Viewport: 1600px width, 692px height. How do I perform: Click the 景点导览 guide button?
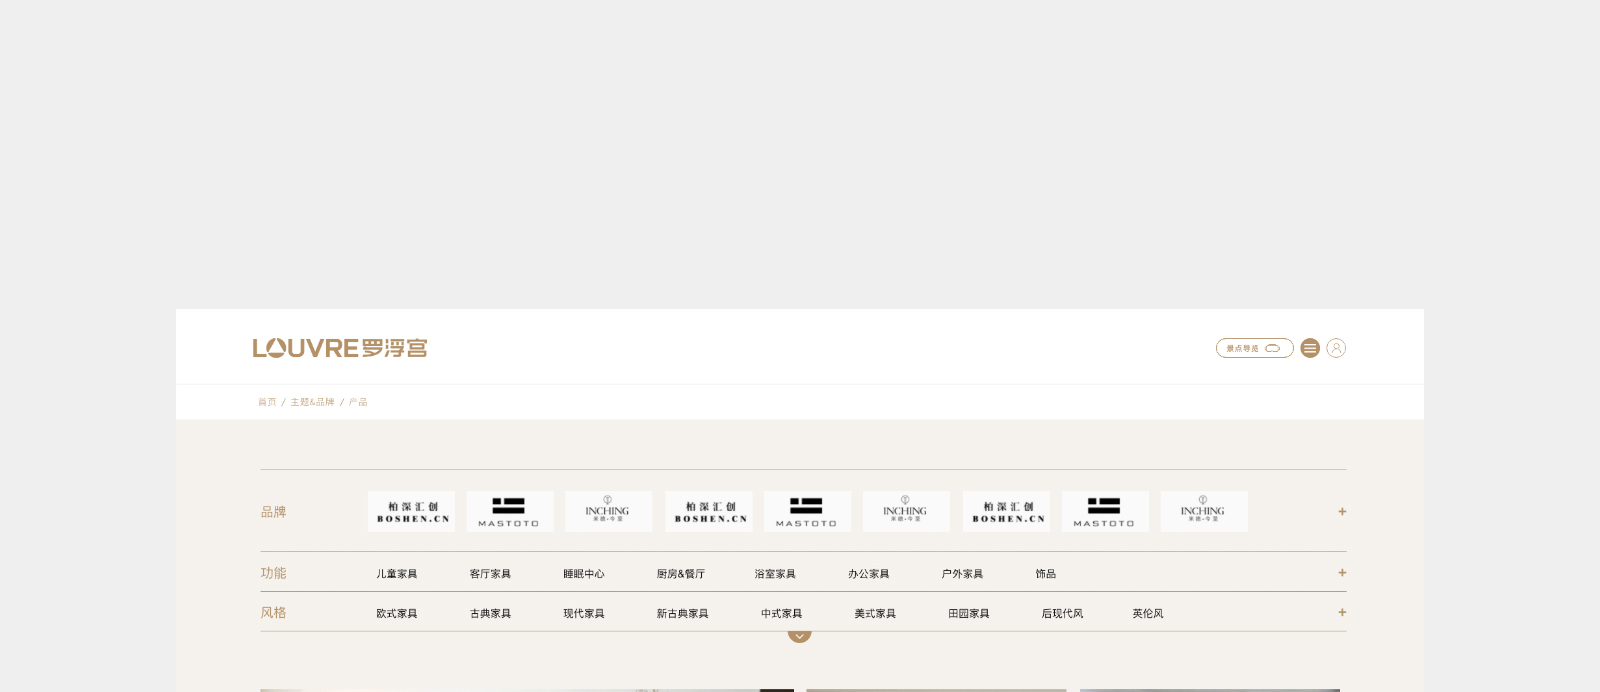[1254, 348]
